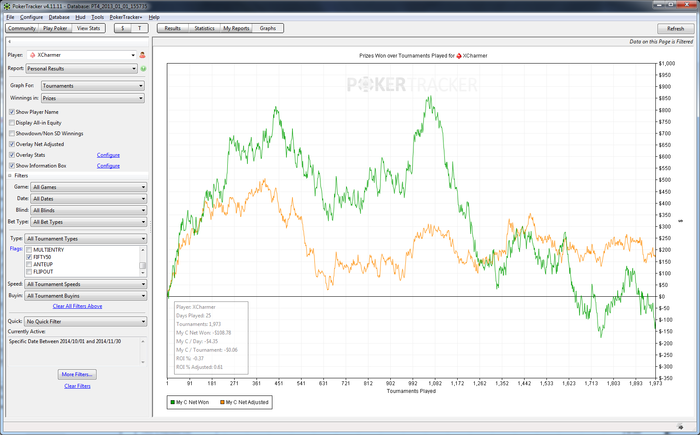Viewport: 700px width, 435px height.
Task: Toggle Overlay Net Adjusted checkbox
Action: pos(12,144)
